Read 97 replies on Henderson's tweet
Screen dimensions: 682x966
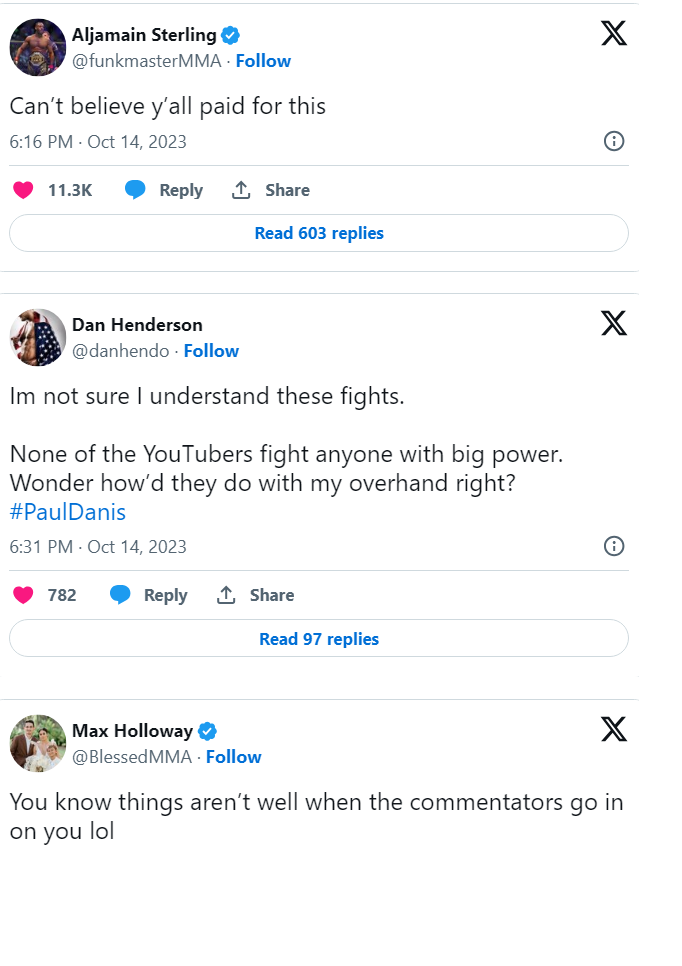pos(319,638)
